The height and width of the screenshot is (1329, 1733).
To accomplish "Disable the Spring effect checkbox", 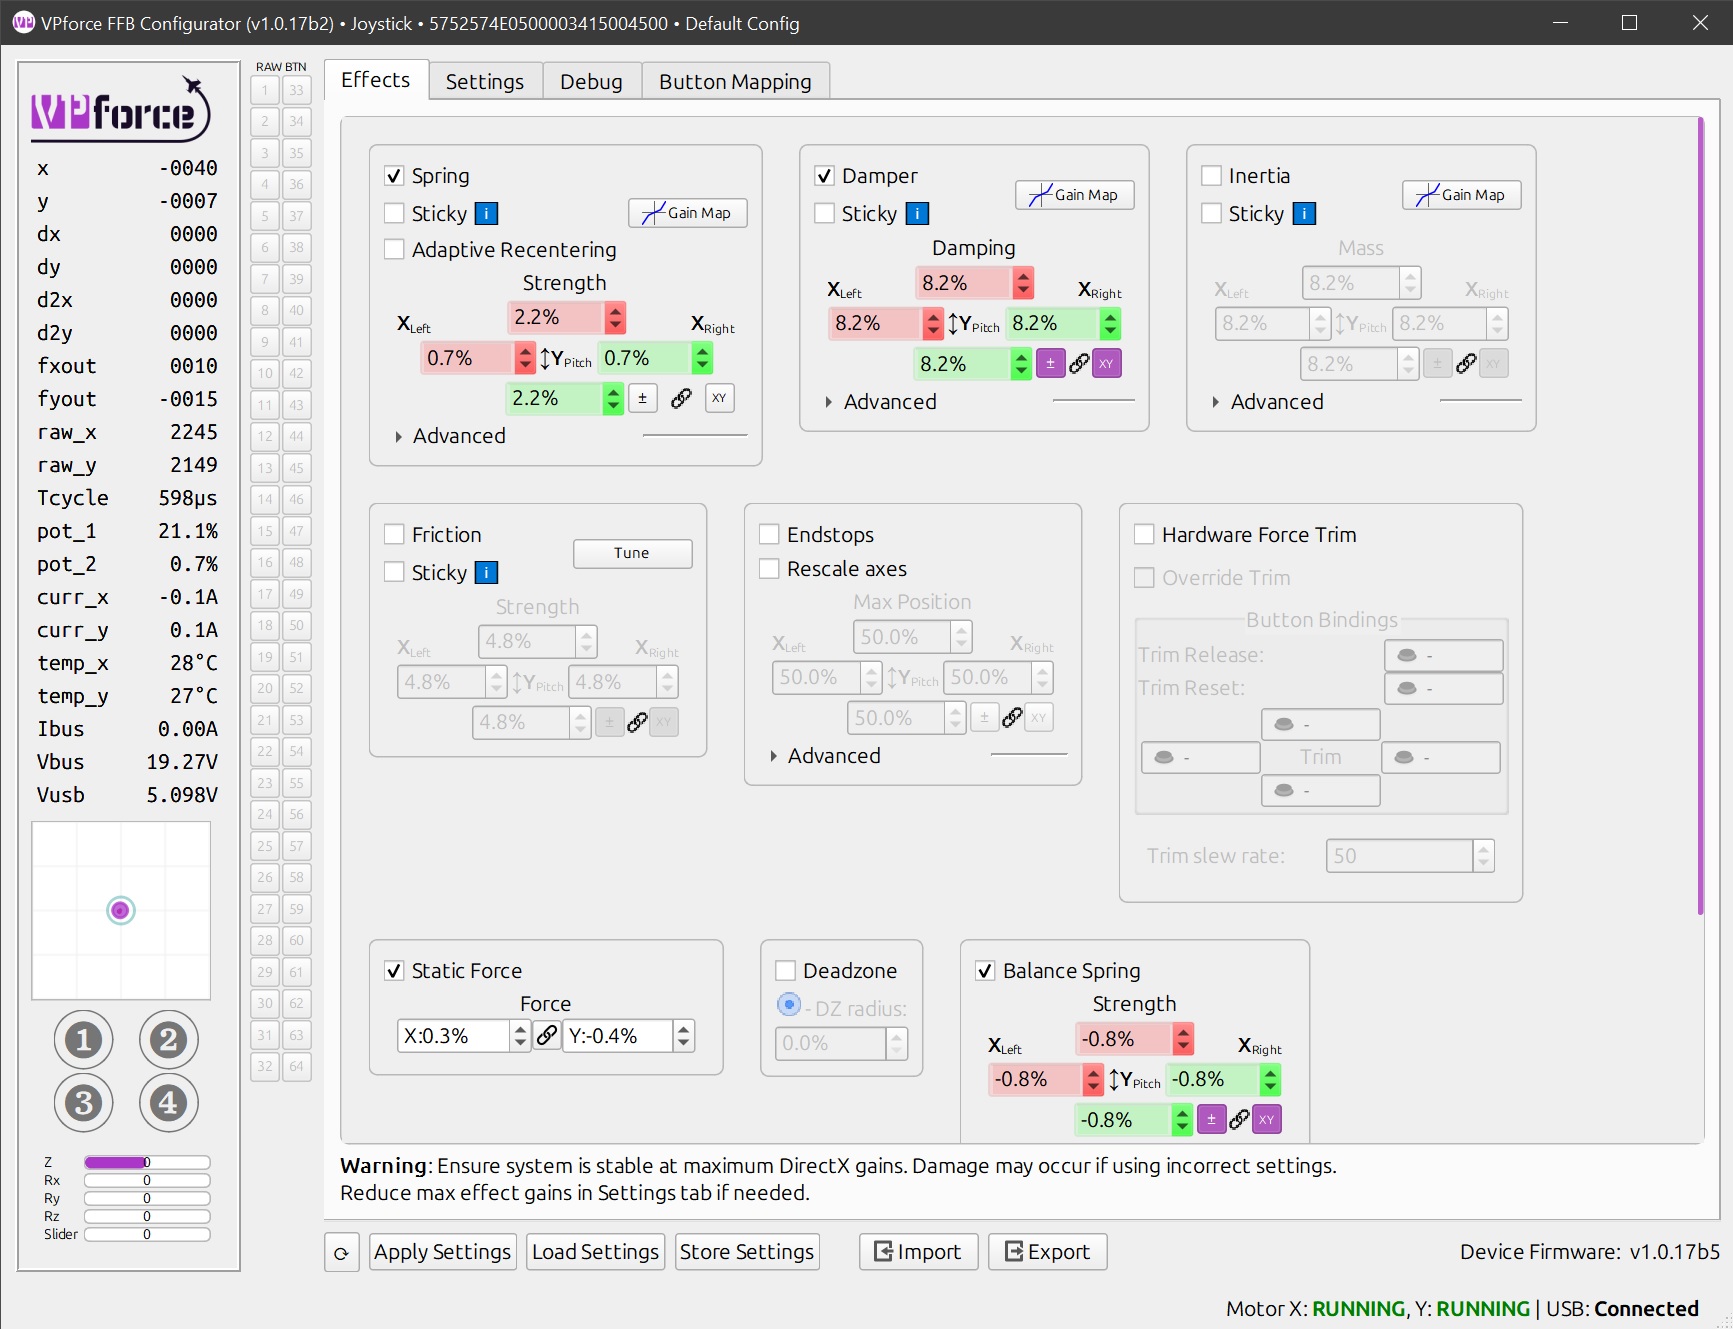I will 394,176.
